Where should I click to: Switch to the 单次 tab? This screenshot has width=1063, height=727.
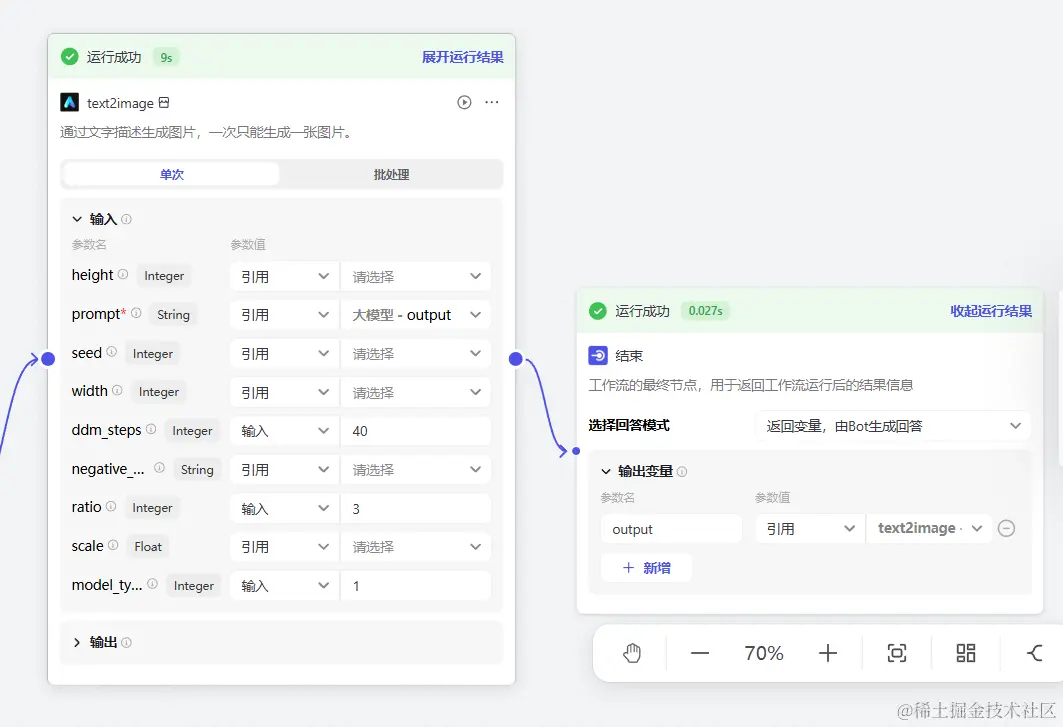[x=172, y=174]
